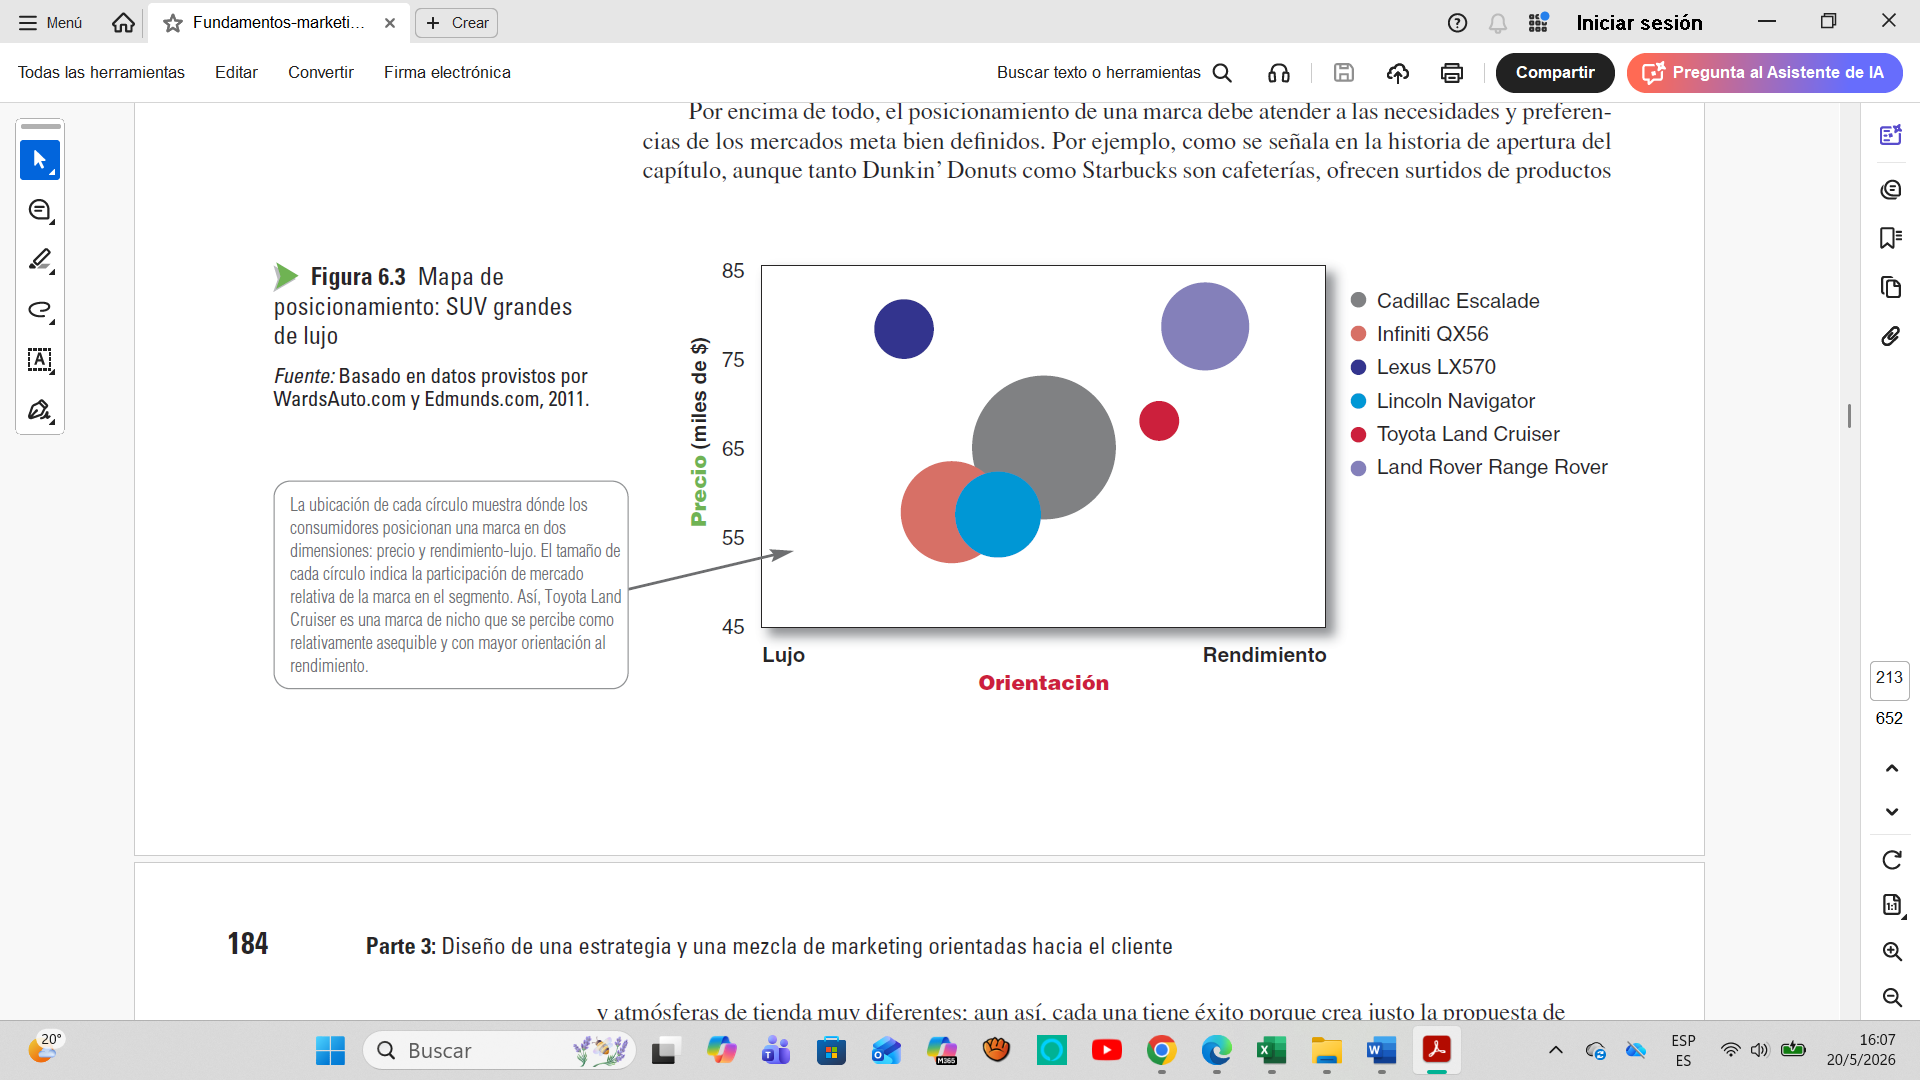Click the taskbar Buscar search box

[499, 1051]
